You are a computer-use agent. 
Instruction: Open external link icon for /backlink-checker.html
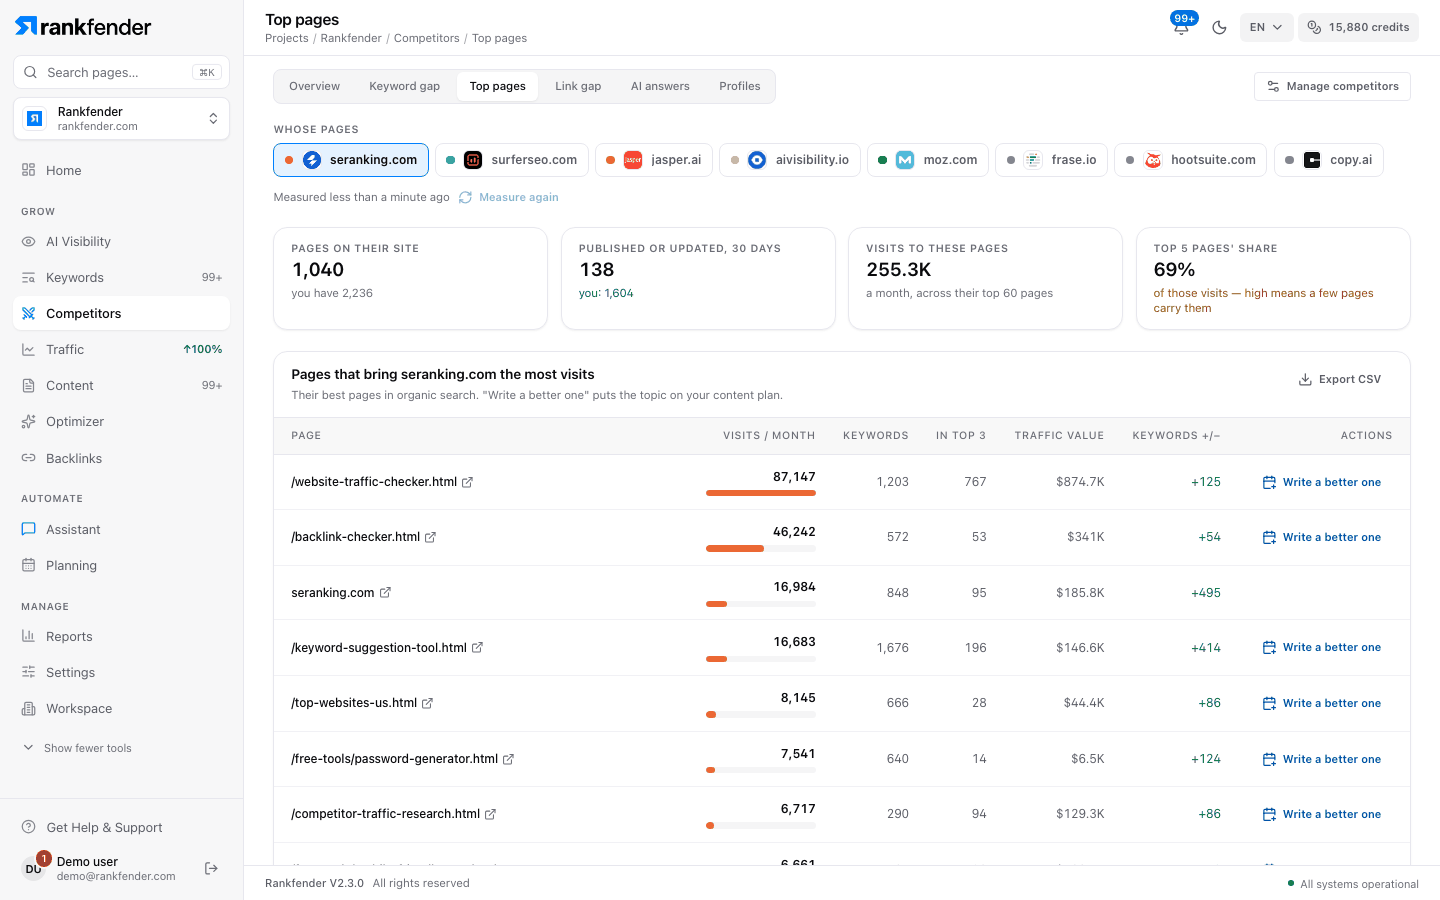(430, 537)
